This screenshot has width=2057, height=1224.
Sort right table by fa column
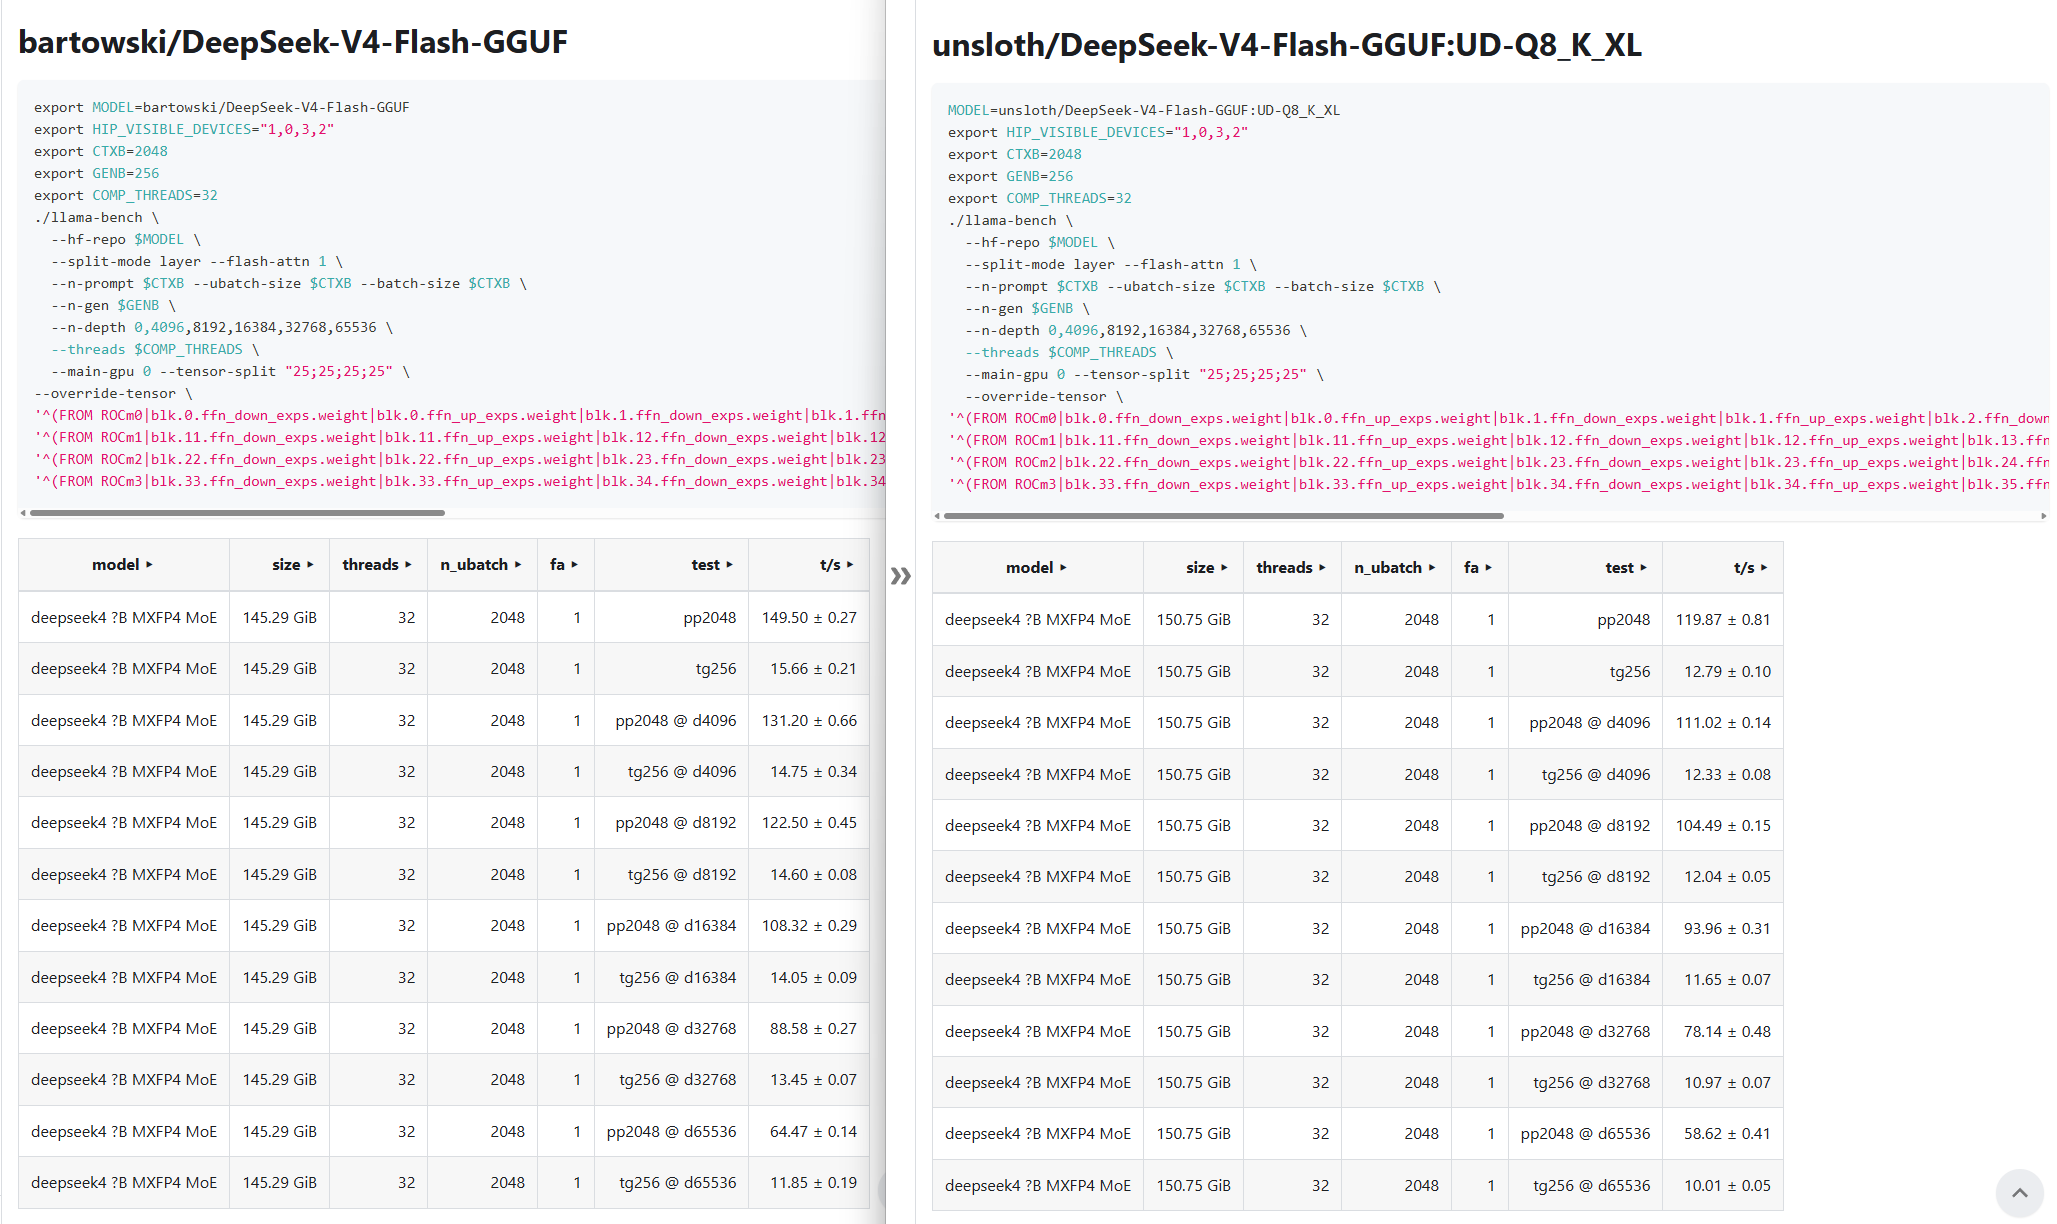pos(1478,568)
